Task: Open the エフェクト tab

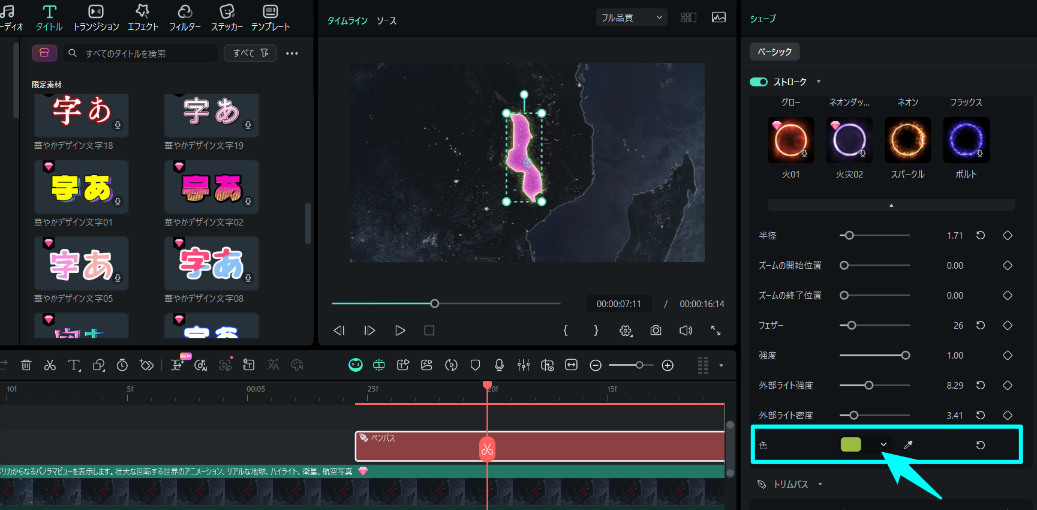Action: (142, 18)
